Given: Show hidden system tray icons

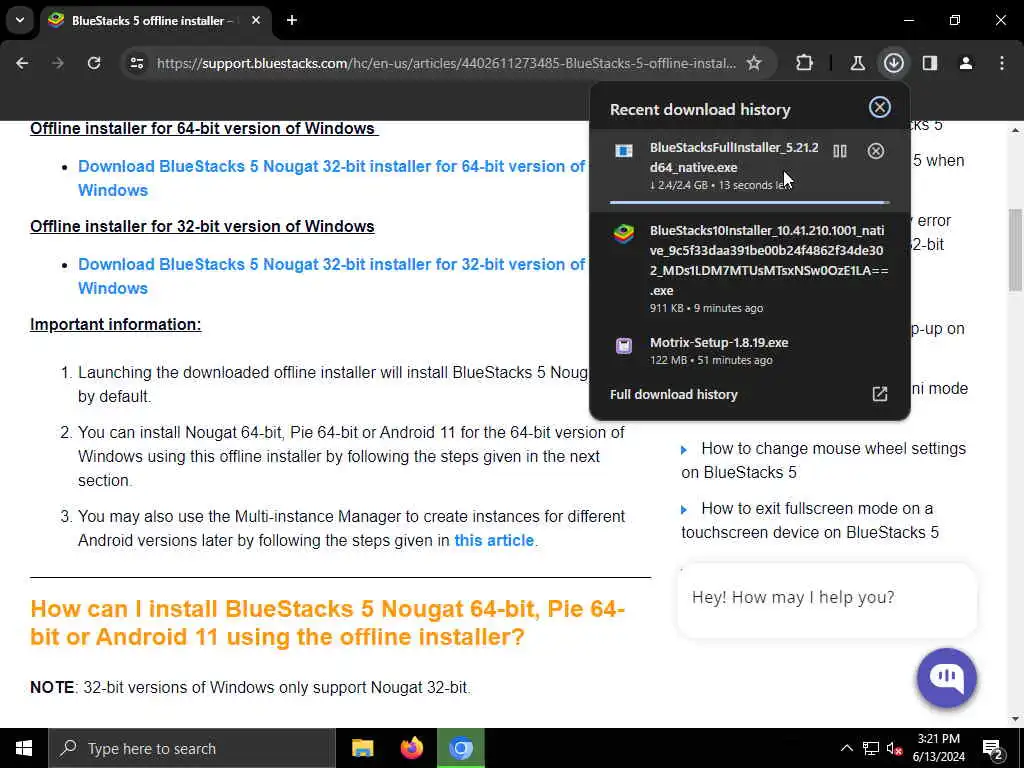Looking at the screenshot, I should click(846, 748).
